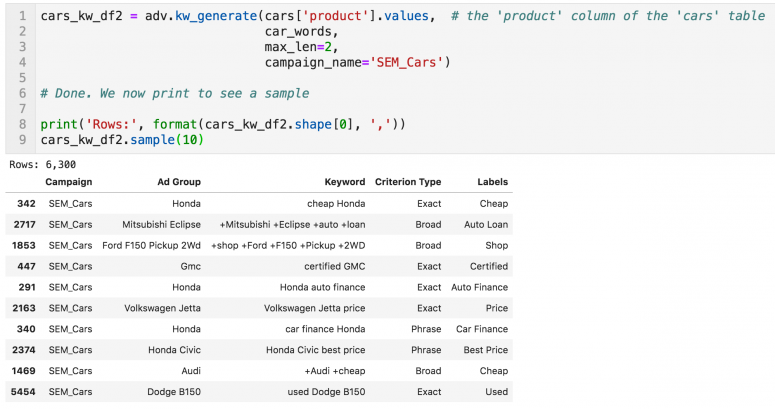Click the Ad Group column header

[x=181, y=182]
